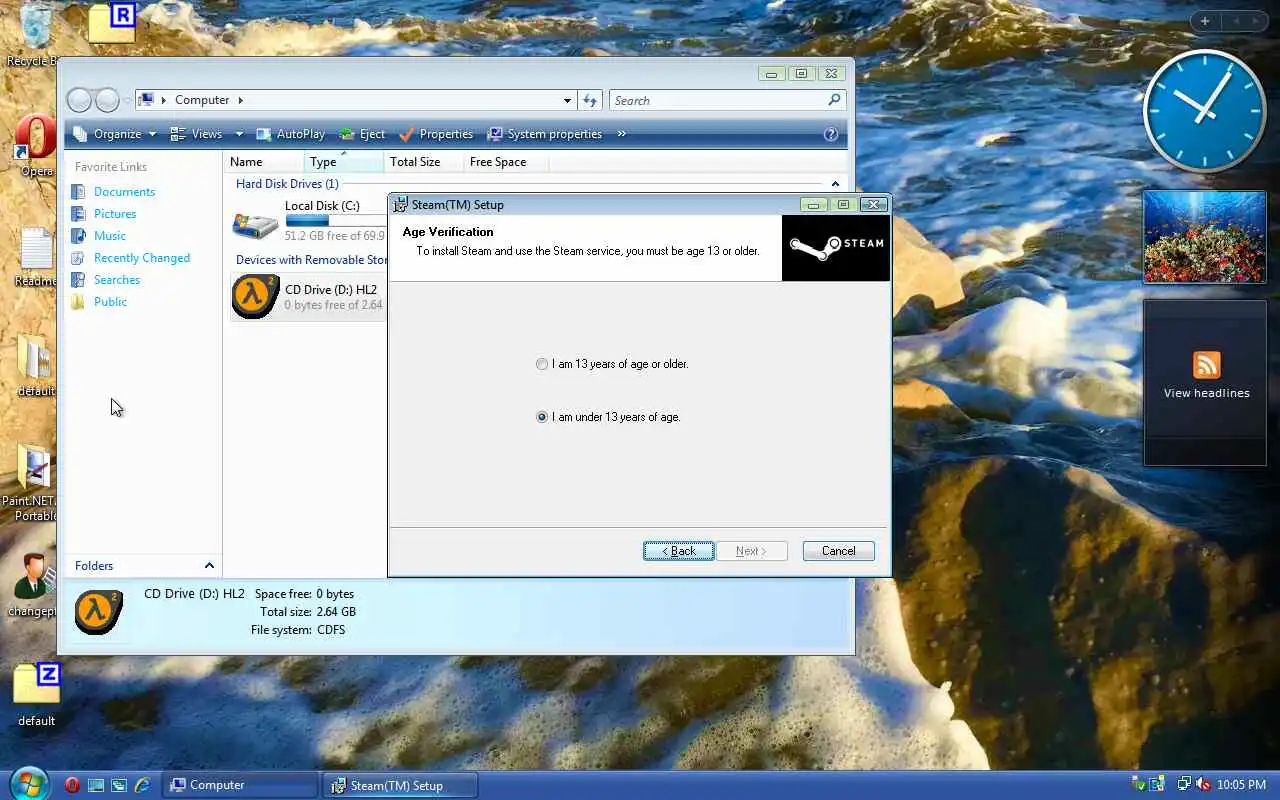Sort by the Total Size column
Image resolution: width=1280 pixels, height=800 pixels.
(424, 162)
